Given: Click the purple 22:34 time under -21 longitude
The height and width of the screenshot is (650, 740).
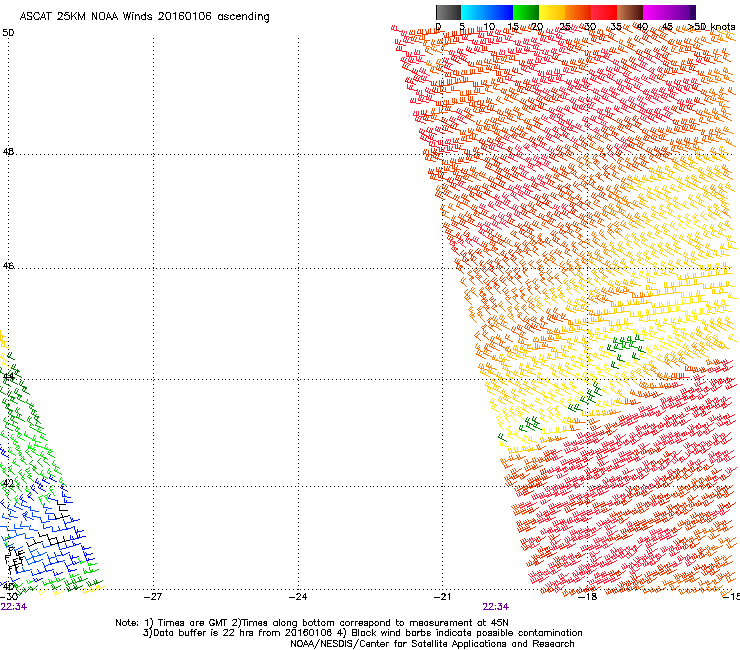Looking at the screenshot, I should (496, 607).
